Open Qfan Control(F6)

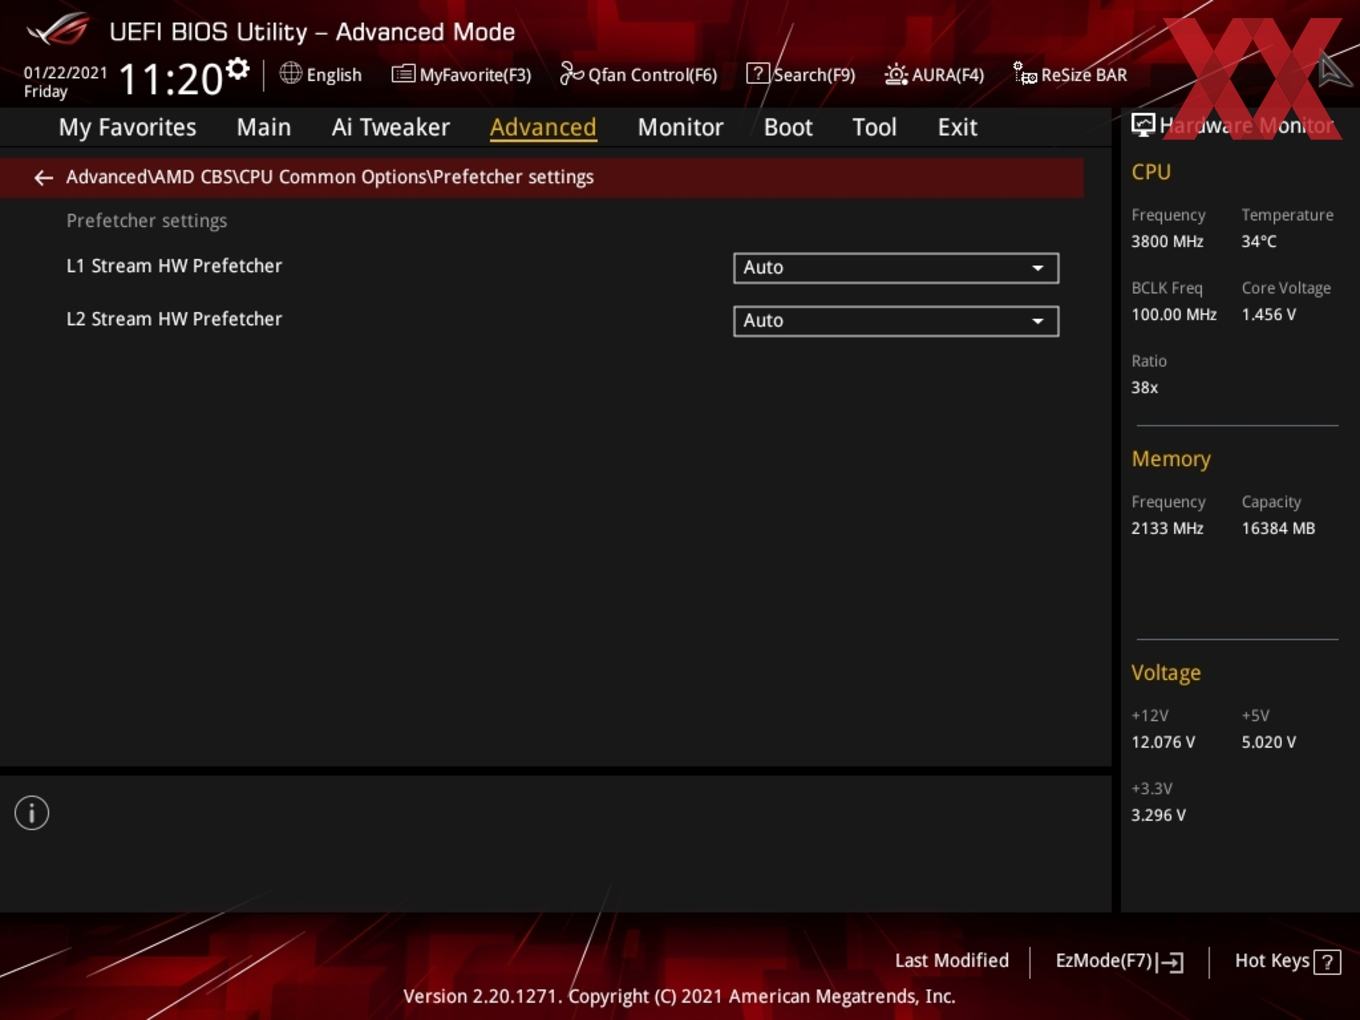click(x=638, y=74)
